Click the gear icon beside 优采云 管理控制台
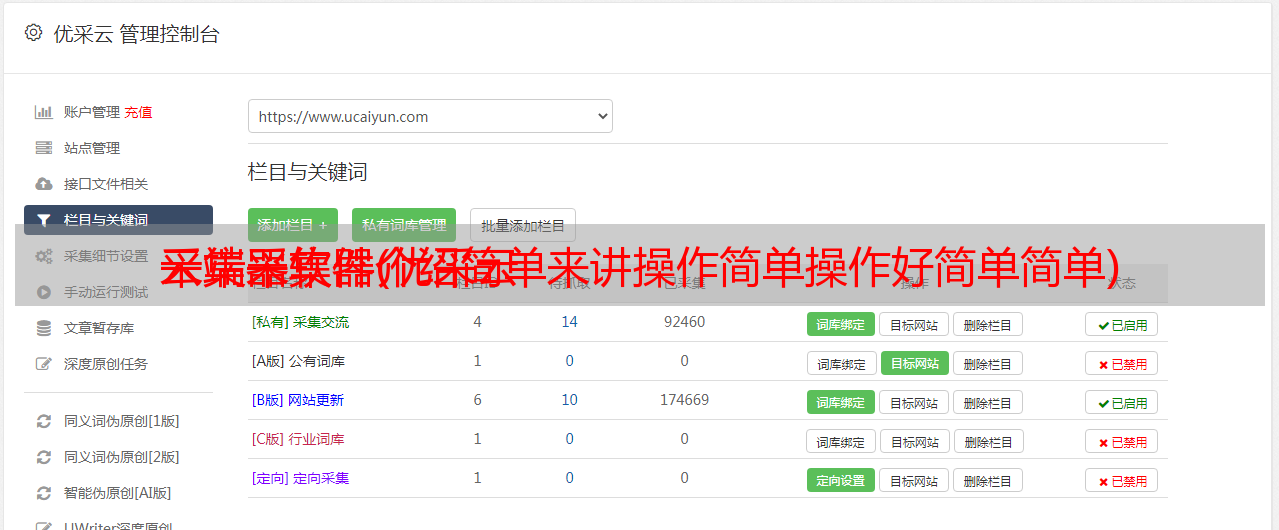 coord(33,33)
